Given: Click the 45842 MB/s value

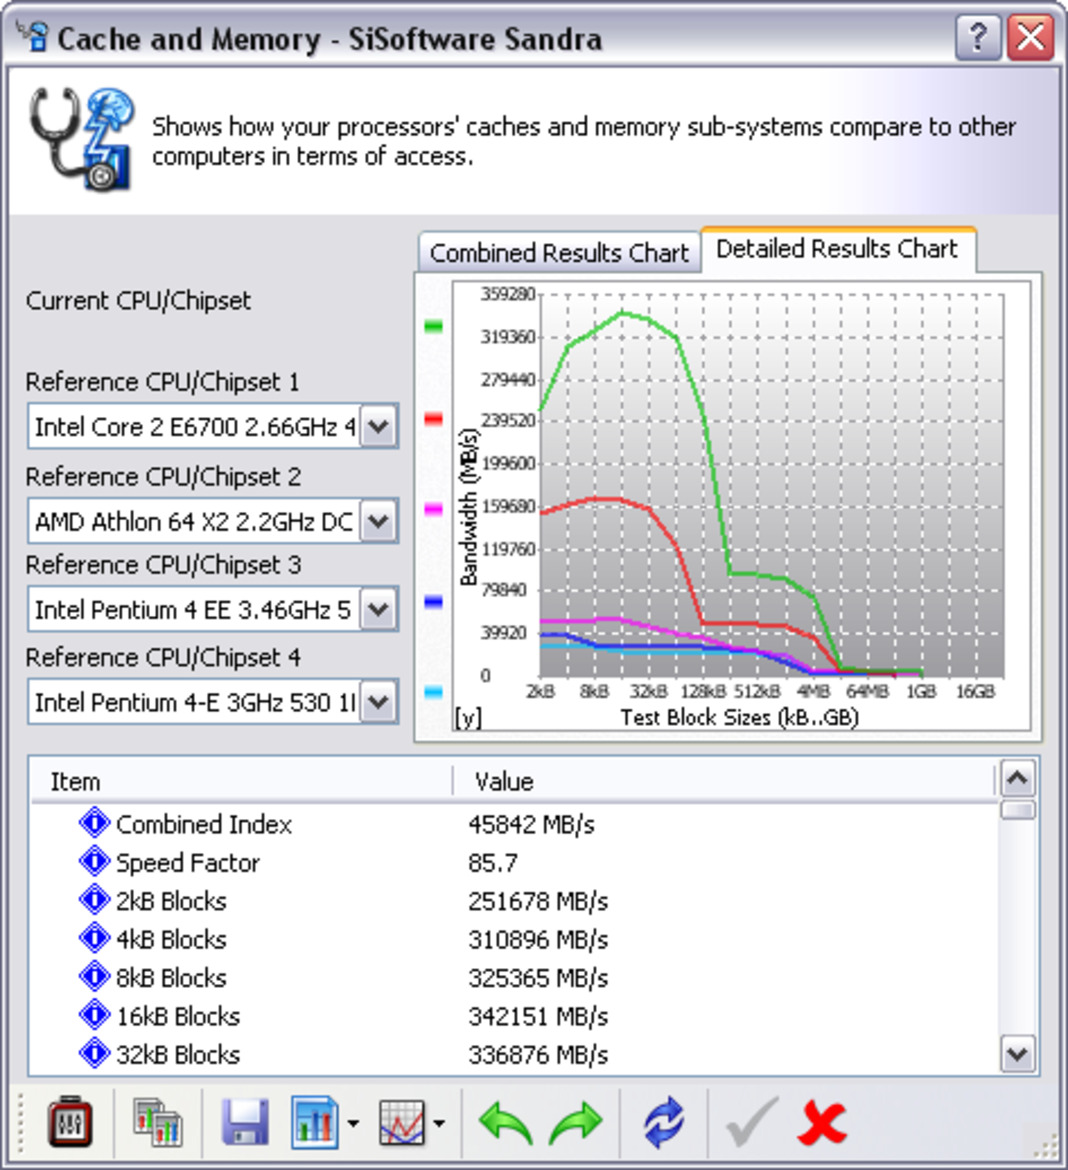Looking at the screenshot, I should (x=531, y=825).
